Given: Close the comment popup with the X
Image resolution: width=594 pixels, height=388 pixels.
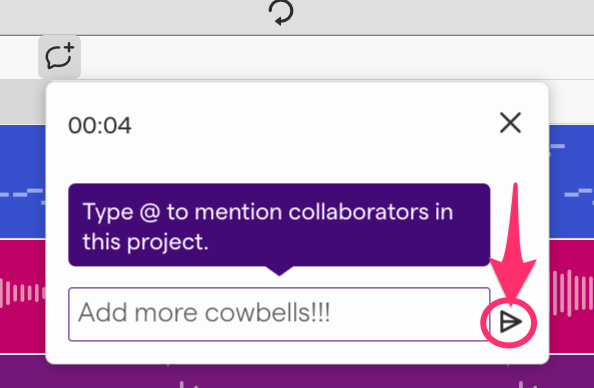Looking at the screenshot, I should 510,123.
